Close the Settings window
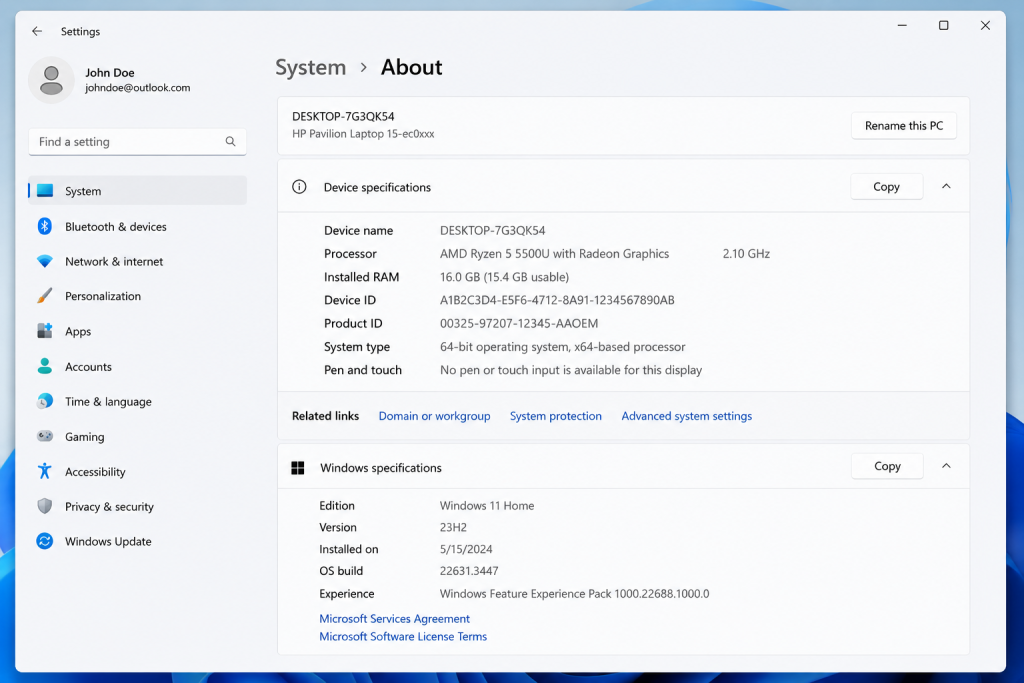This screenshot has height=683, width=1024. (x=985, y=25)
